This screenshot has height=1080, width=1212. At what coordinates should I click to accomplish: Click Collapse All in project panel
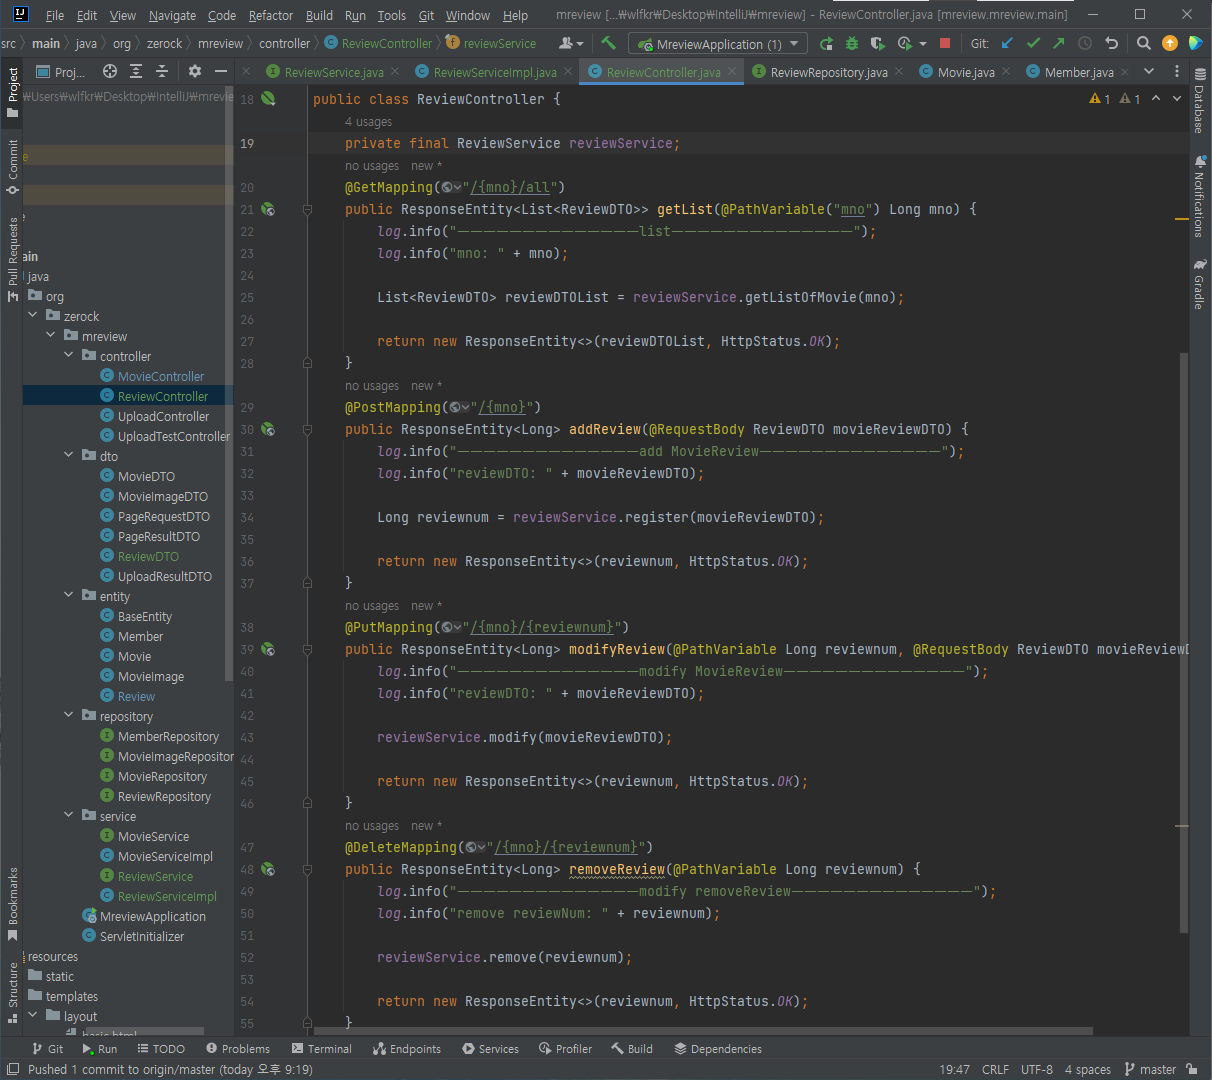tap(162, 71)
